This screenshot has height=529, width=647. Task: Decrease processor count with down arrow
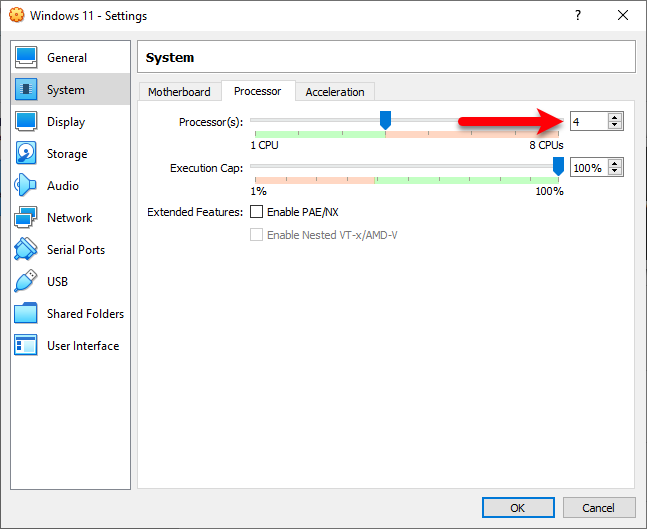(x=614, y=125)
